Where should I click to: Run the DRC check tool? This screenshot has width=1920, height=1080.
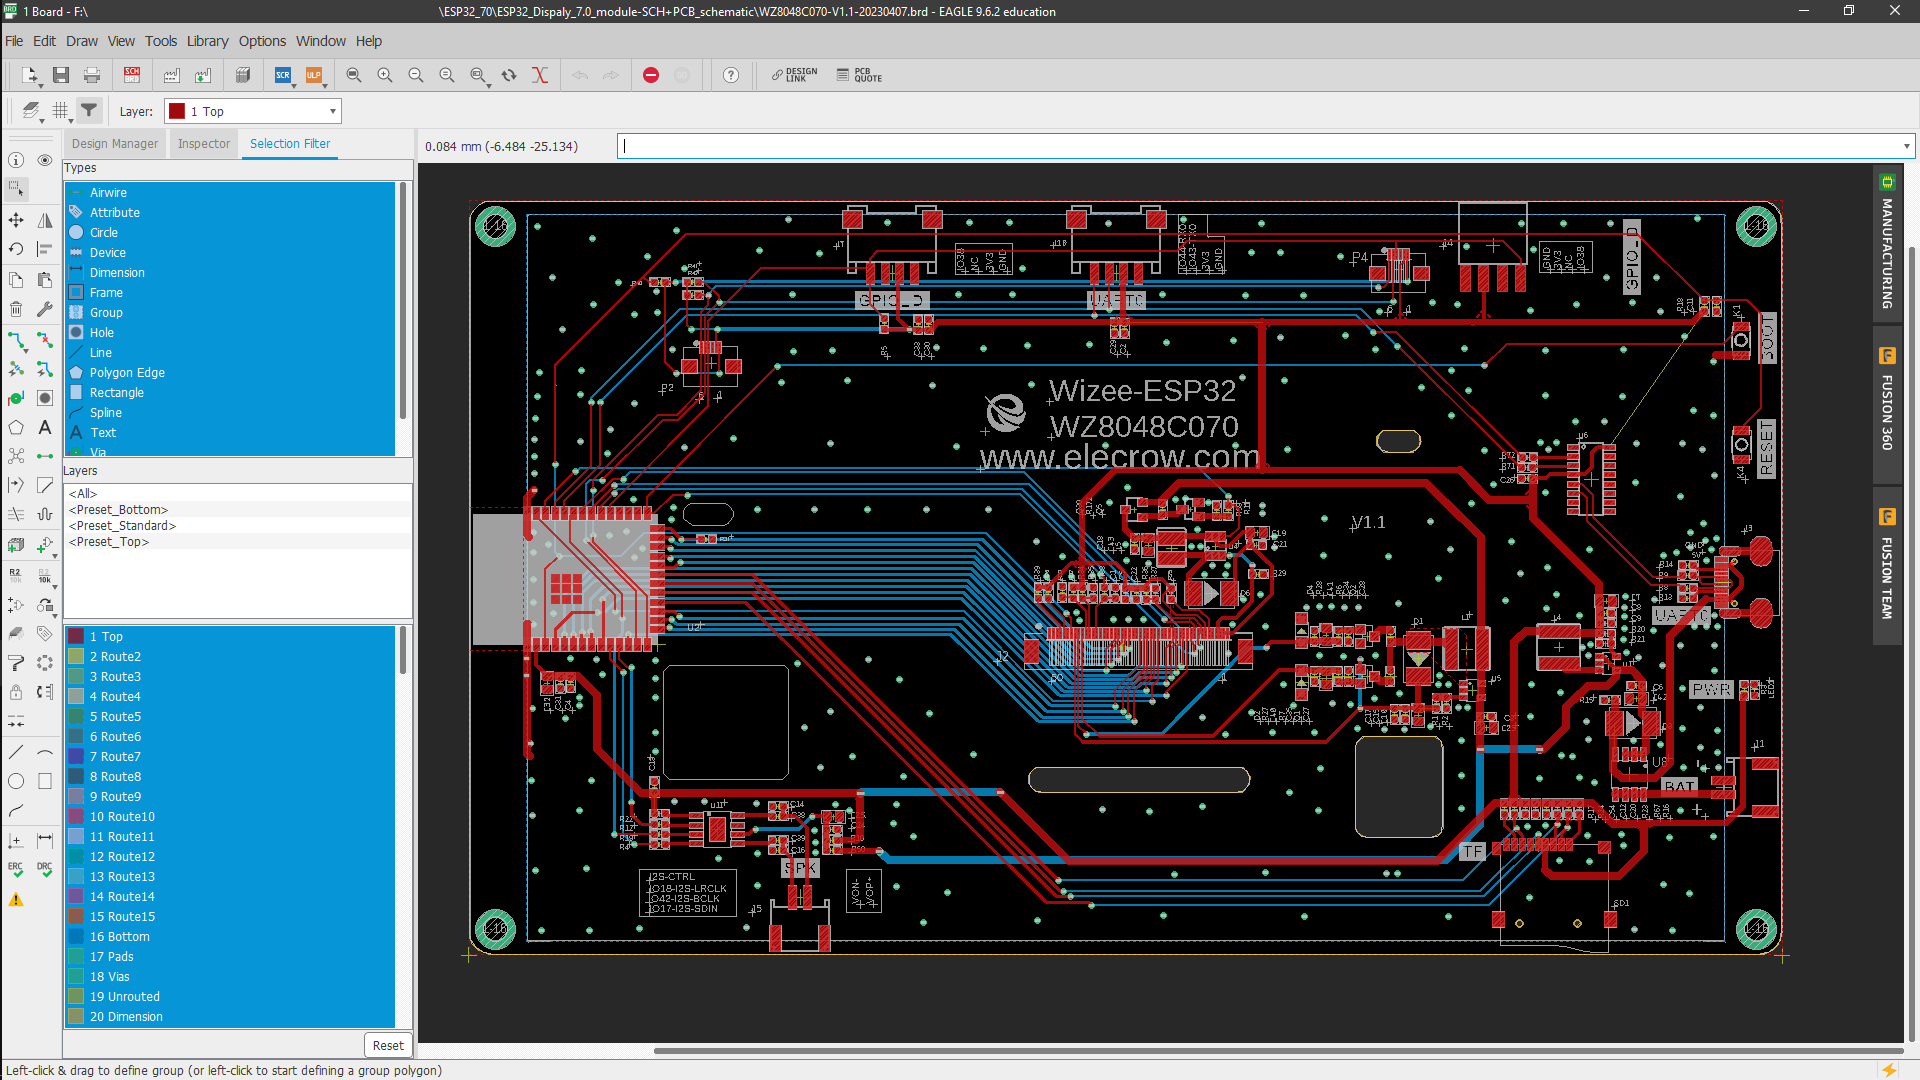[x=45, y=869]
